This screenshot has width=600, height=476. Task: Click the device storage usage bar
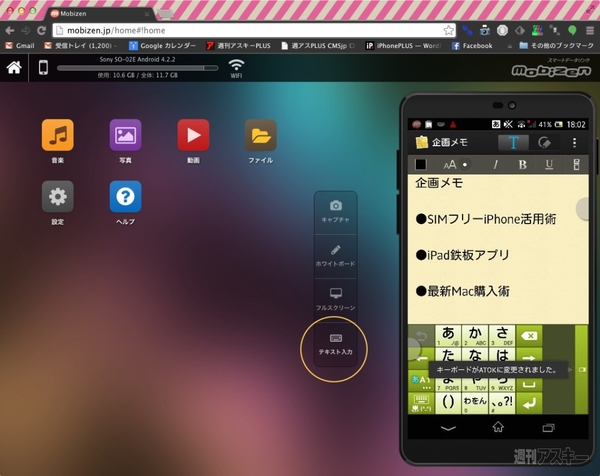pos(137,68)
